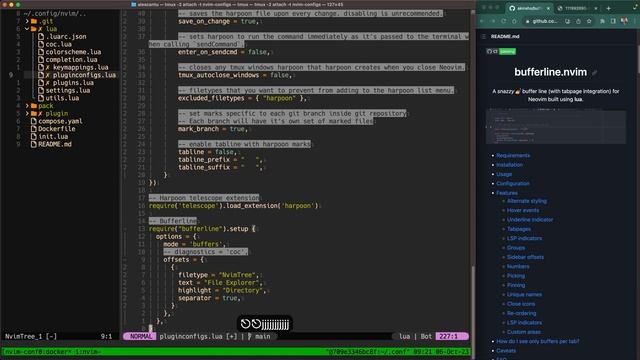Click line require("bufferline").setup

point(202,229)
